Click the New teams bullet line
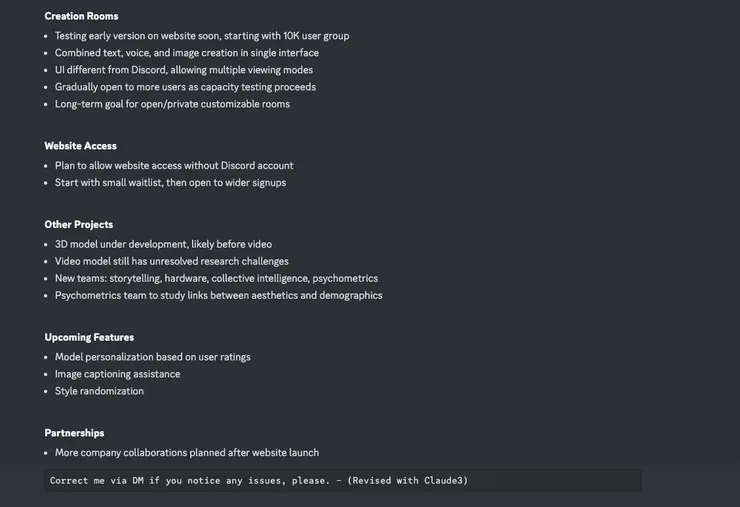The width and height of the screenshot is (740, 507). (x=216, y=278)
